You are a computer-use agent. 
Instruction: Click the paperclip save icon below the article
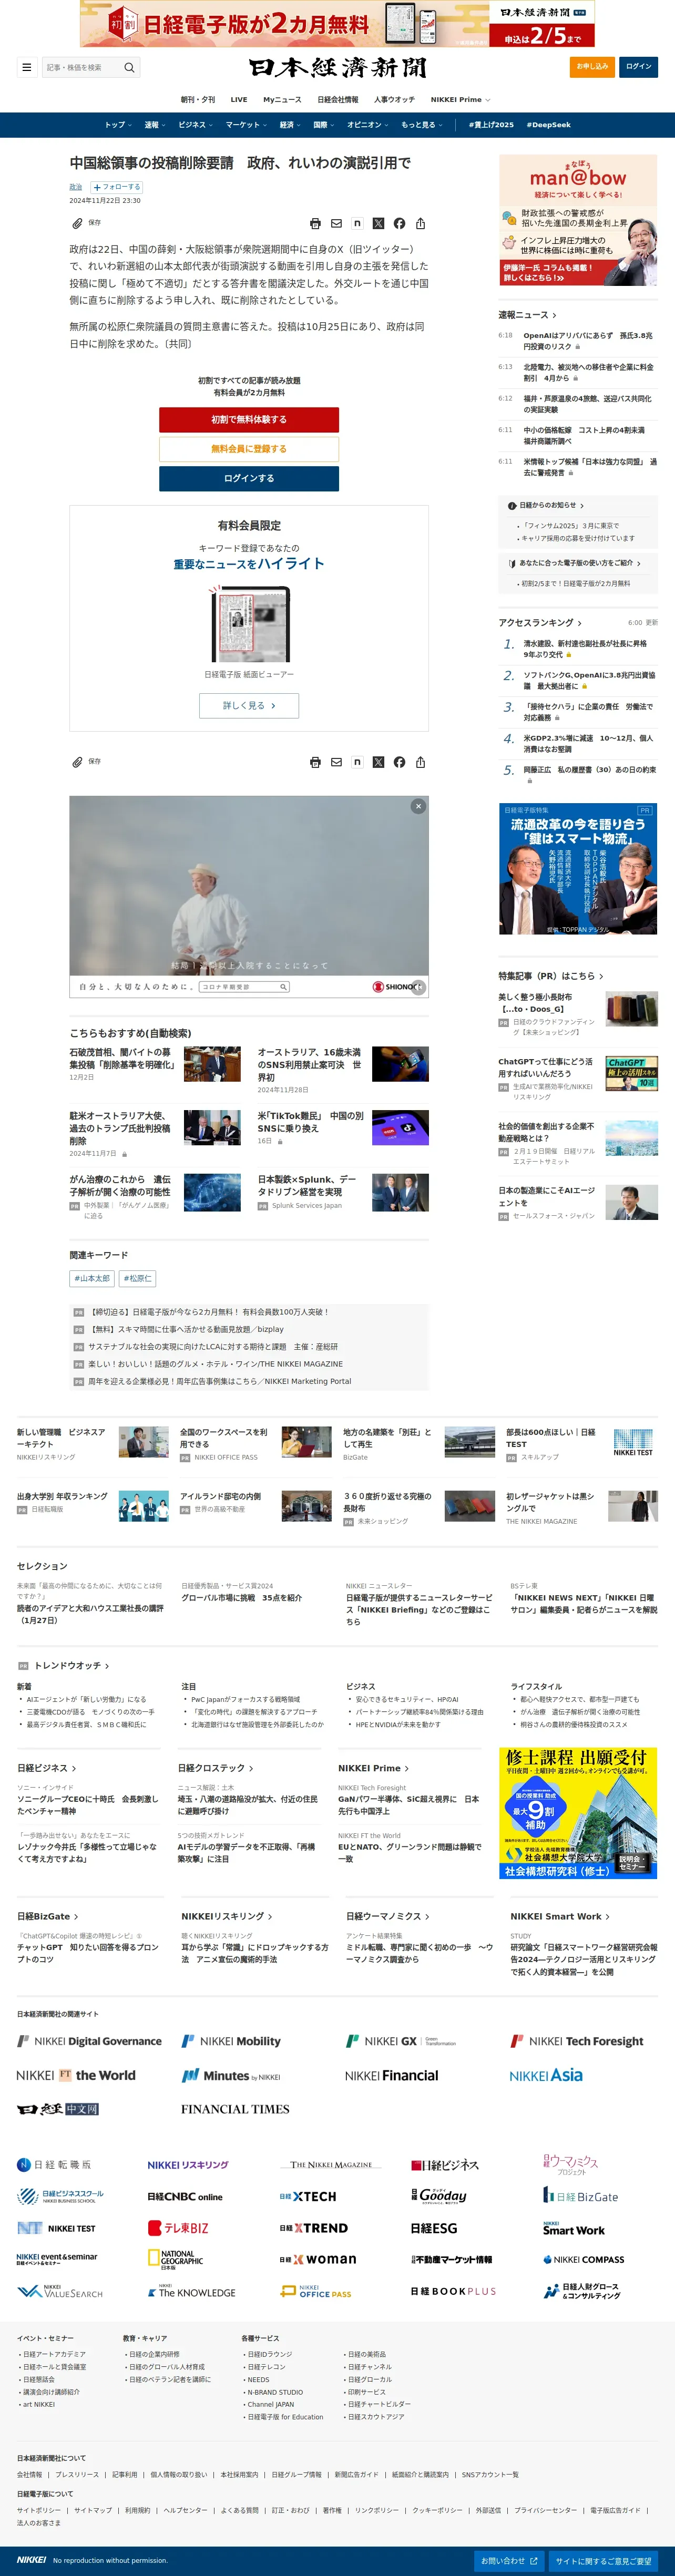(77, 762)
